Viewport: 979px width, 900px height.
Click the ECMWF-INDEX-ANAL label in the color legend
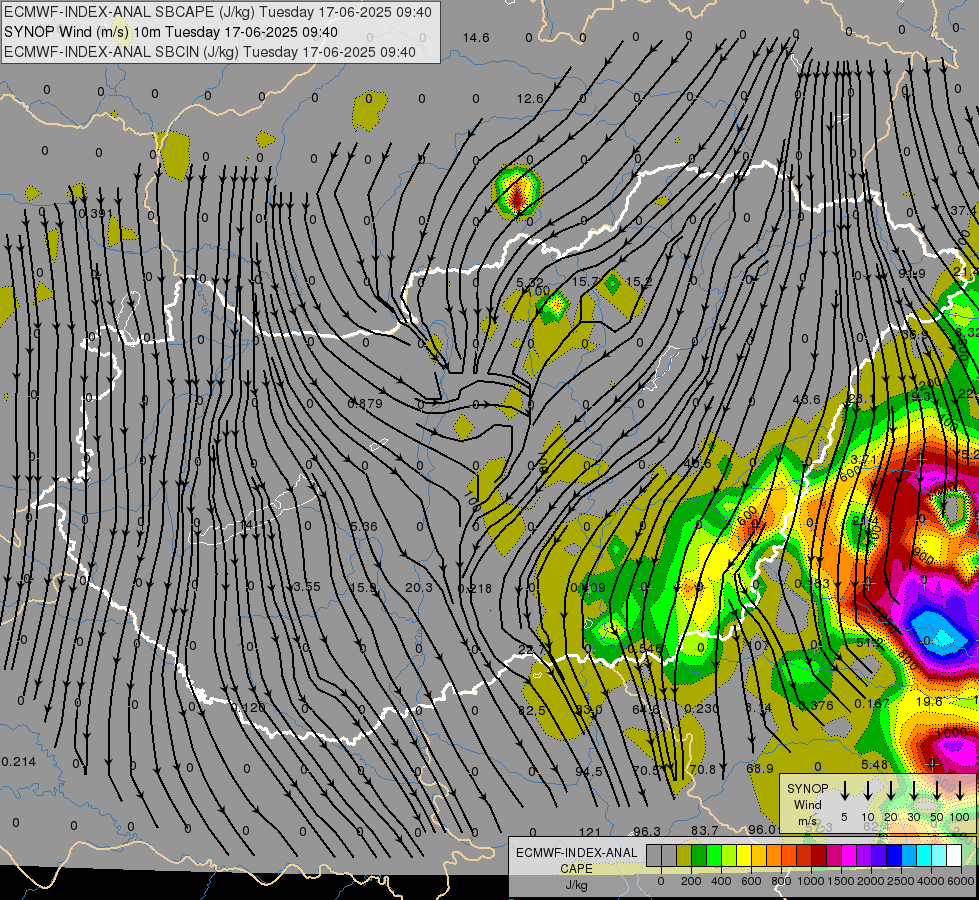click(576, 853)
